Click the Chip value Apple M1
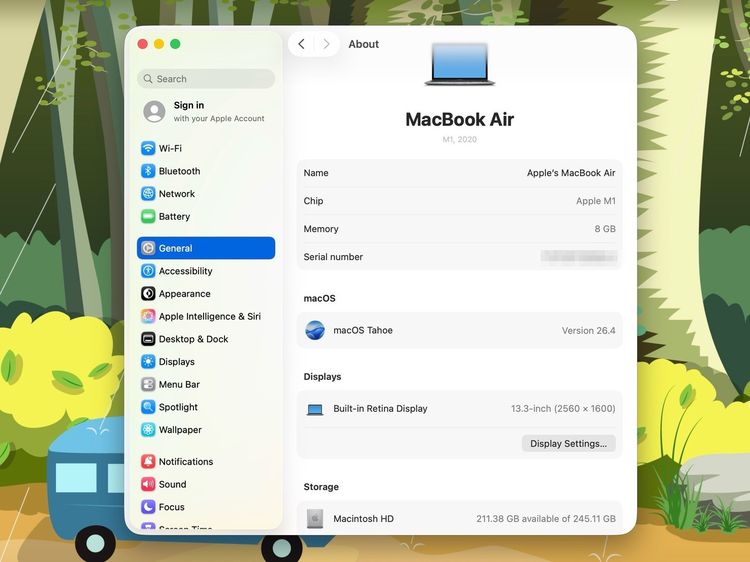The width and height of the screenshot is (750, 562). [x=596, y=201]
